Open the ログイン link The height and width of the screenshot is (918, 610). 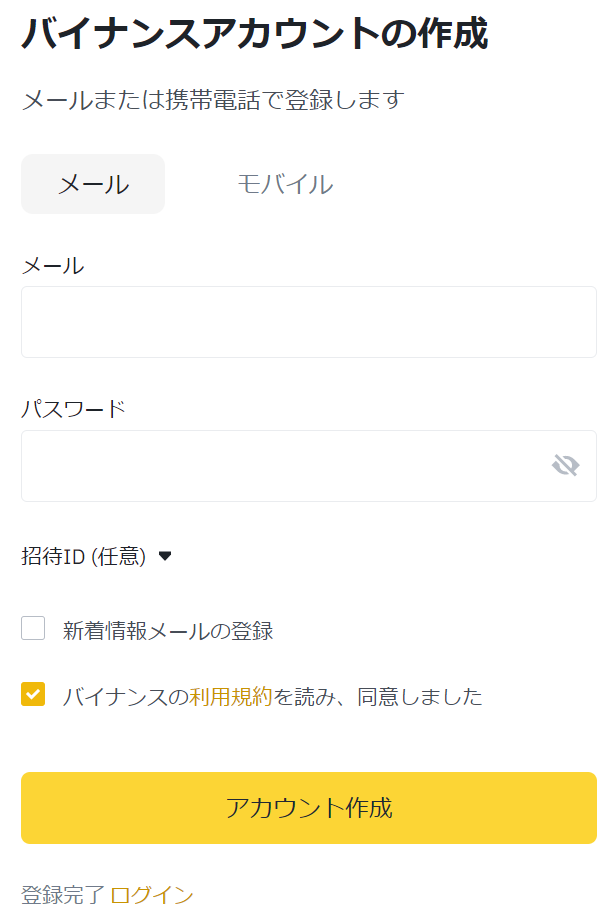tap(152, 896)
